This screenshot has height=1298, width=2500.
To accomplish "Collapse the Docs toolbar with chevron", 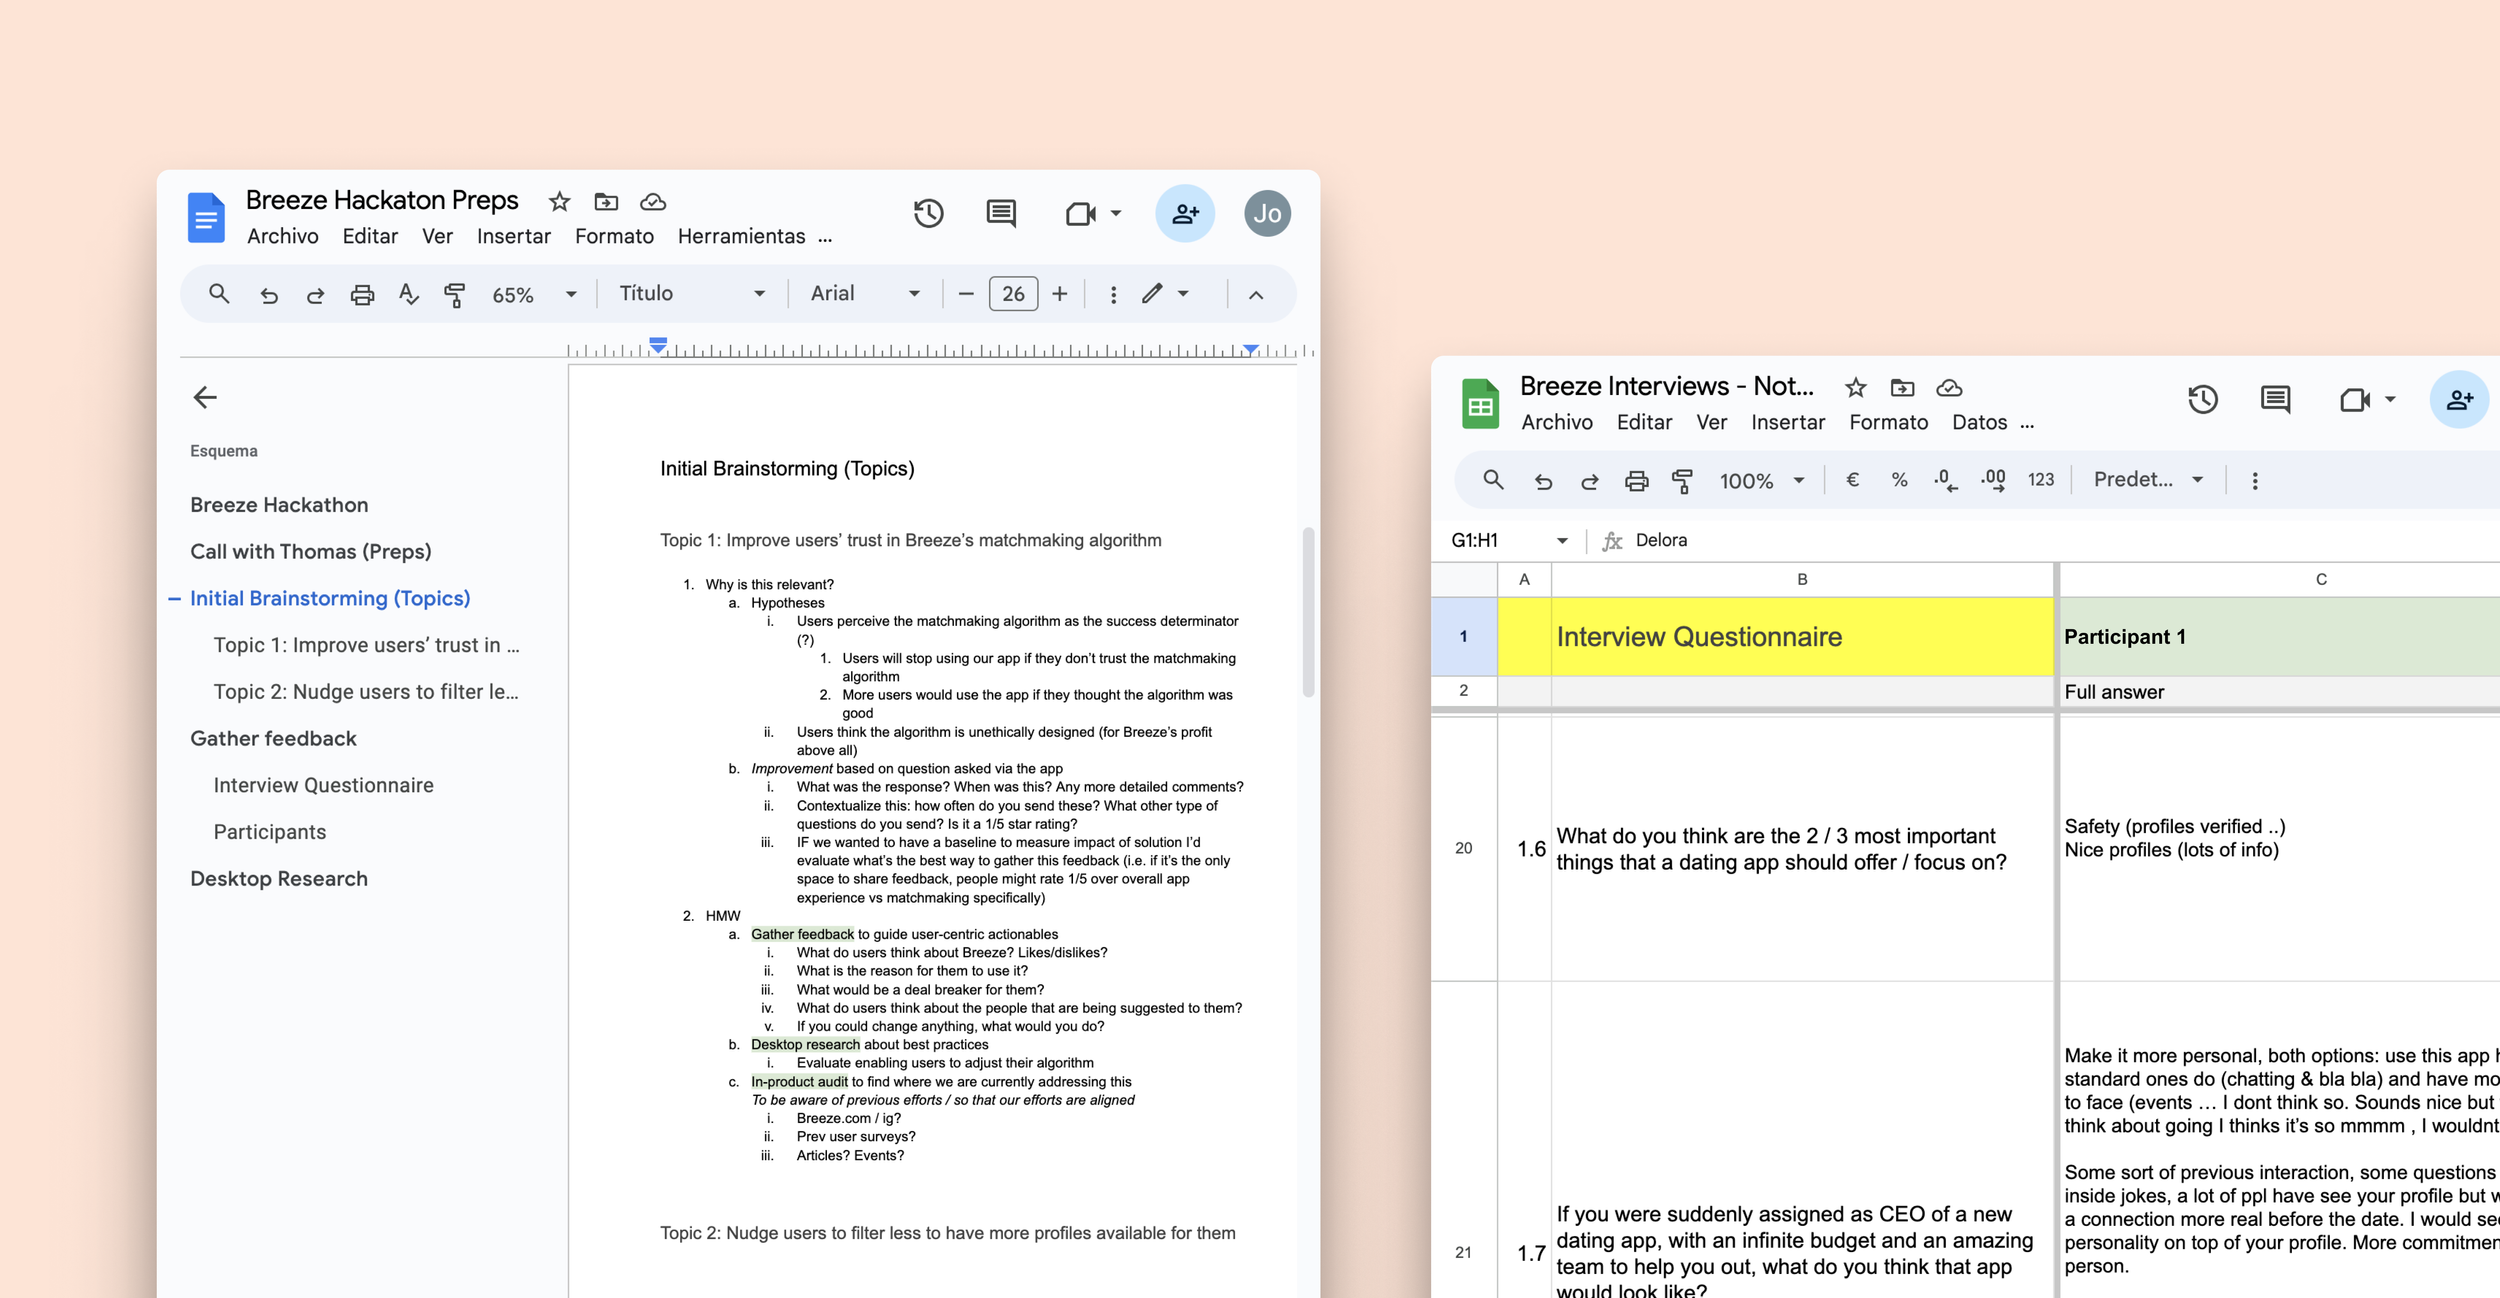I will 1256,295.
